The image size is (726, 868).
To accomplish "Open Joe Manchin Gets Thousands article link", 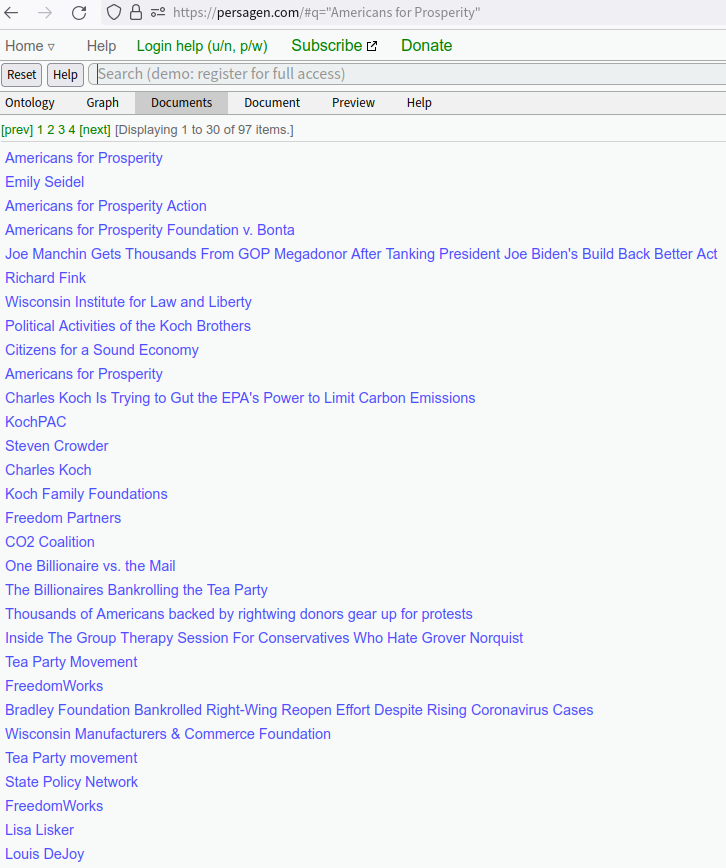I will (361, 254).
